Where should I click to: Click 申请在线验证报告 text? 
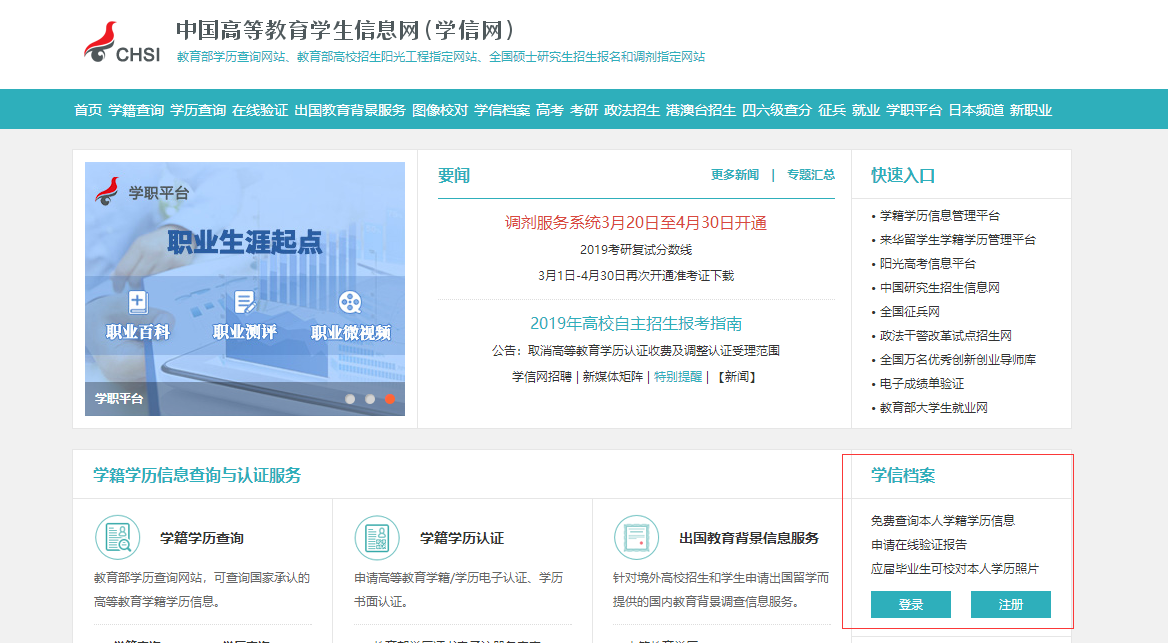(918, 545)
